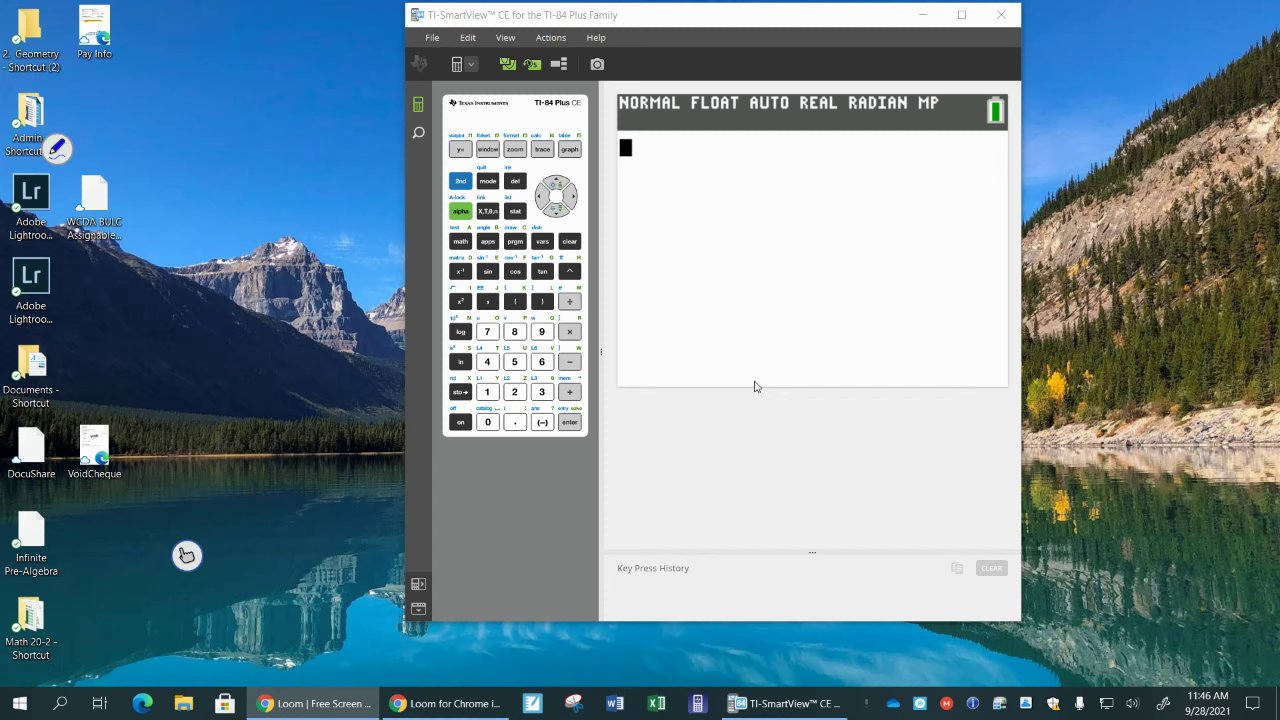The image size is (1280, 720).
Task: Click the second green toolbar icon left of the layout icon
Action: 532,64
